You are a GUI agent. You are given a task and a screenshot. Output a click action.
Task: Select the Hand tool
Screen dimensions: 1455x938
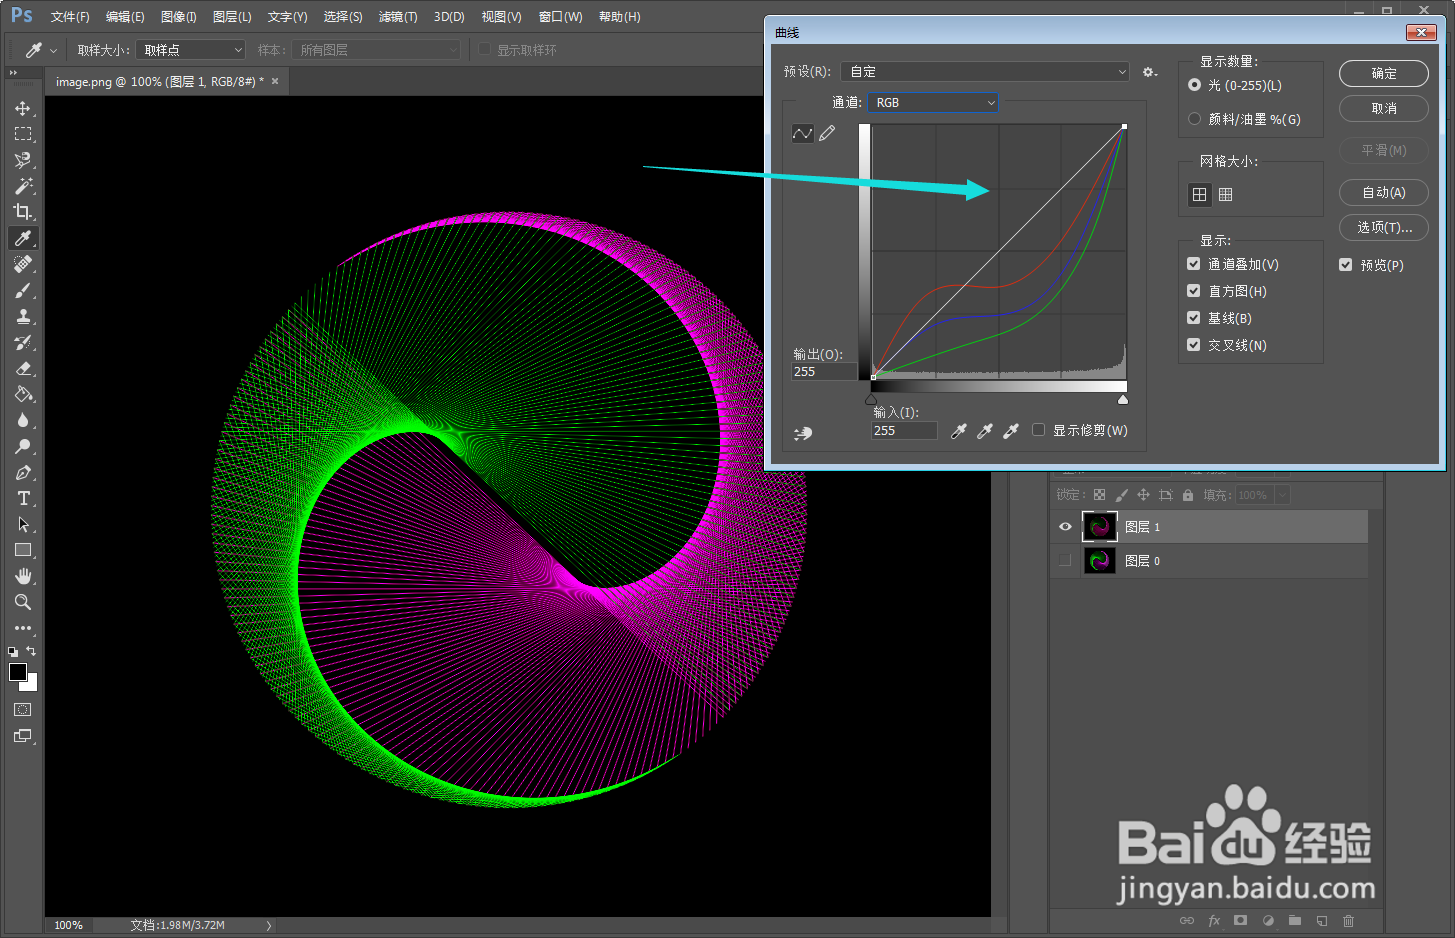[23, 576]
